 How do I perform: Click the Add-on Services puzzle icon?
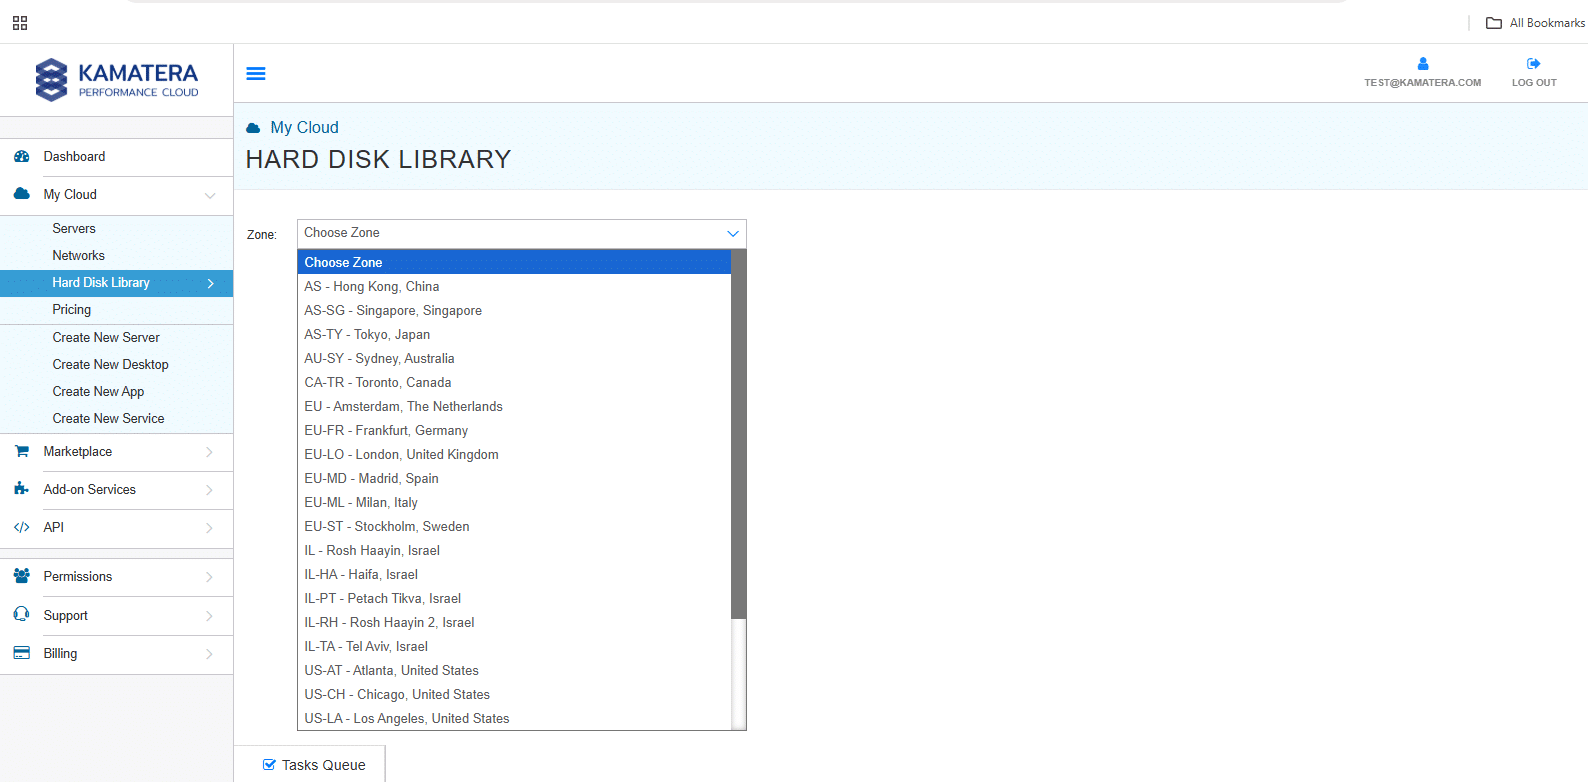pos(22,489)
